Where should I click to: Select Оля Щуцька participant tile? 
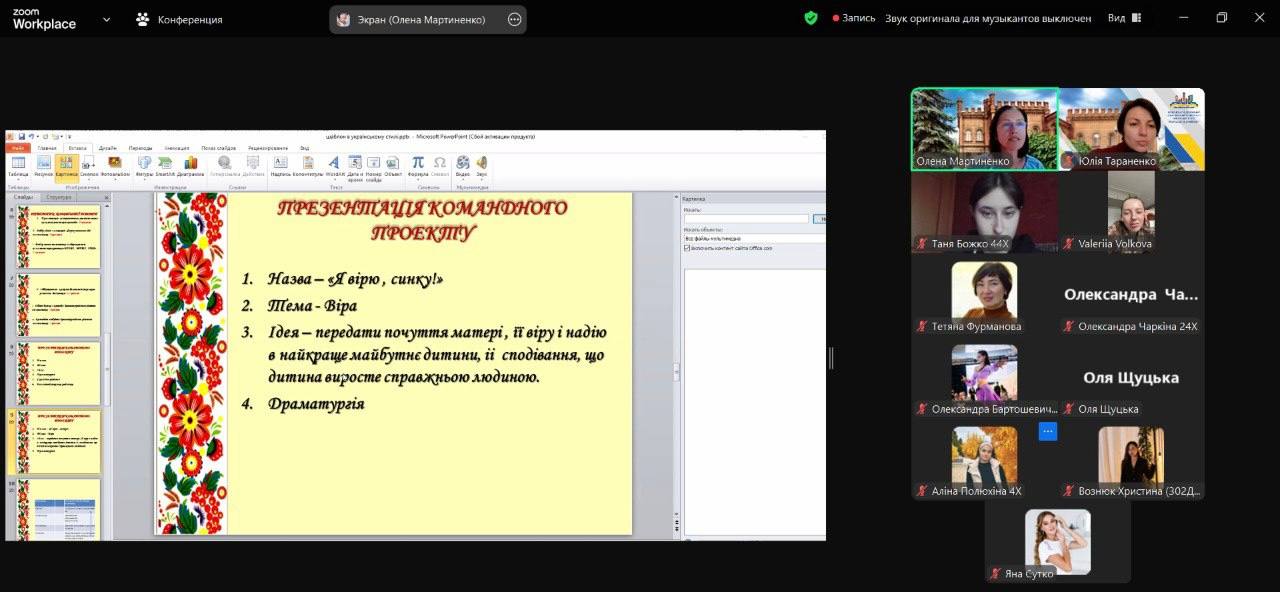click(x=1132, y=378)
